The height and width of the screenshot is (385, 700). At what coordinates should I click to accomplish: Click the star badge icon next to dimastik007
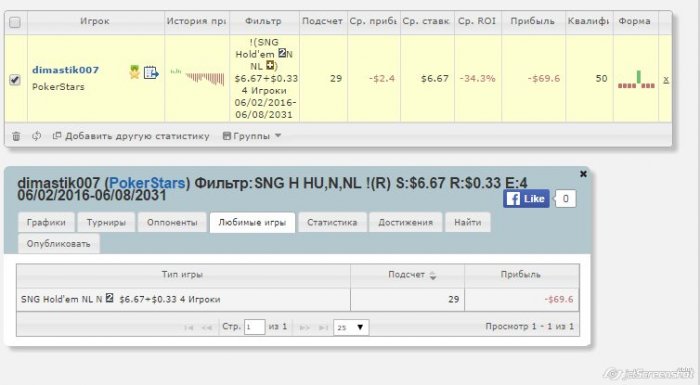tap(134, 71)
